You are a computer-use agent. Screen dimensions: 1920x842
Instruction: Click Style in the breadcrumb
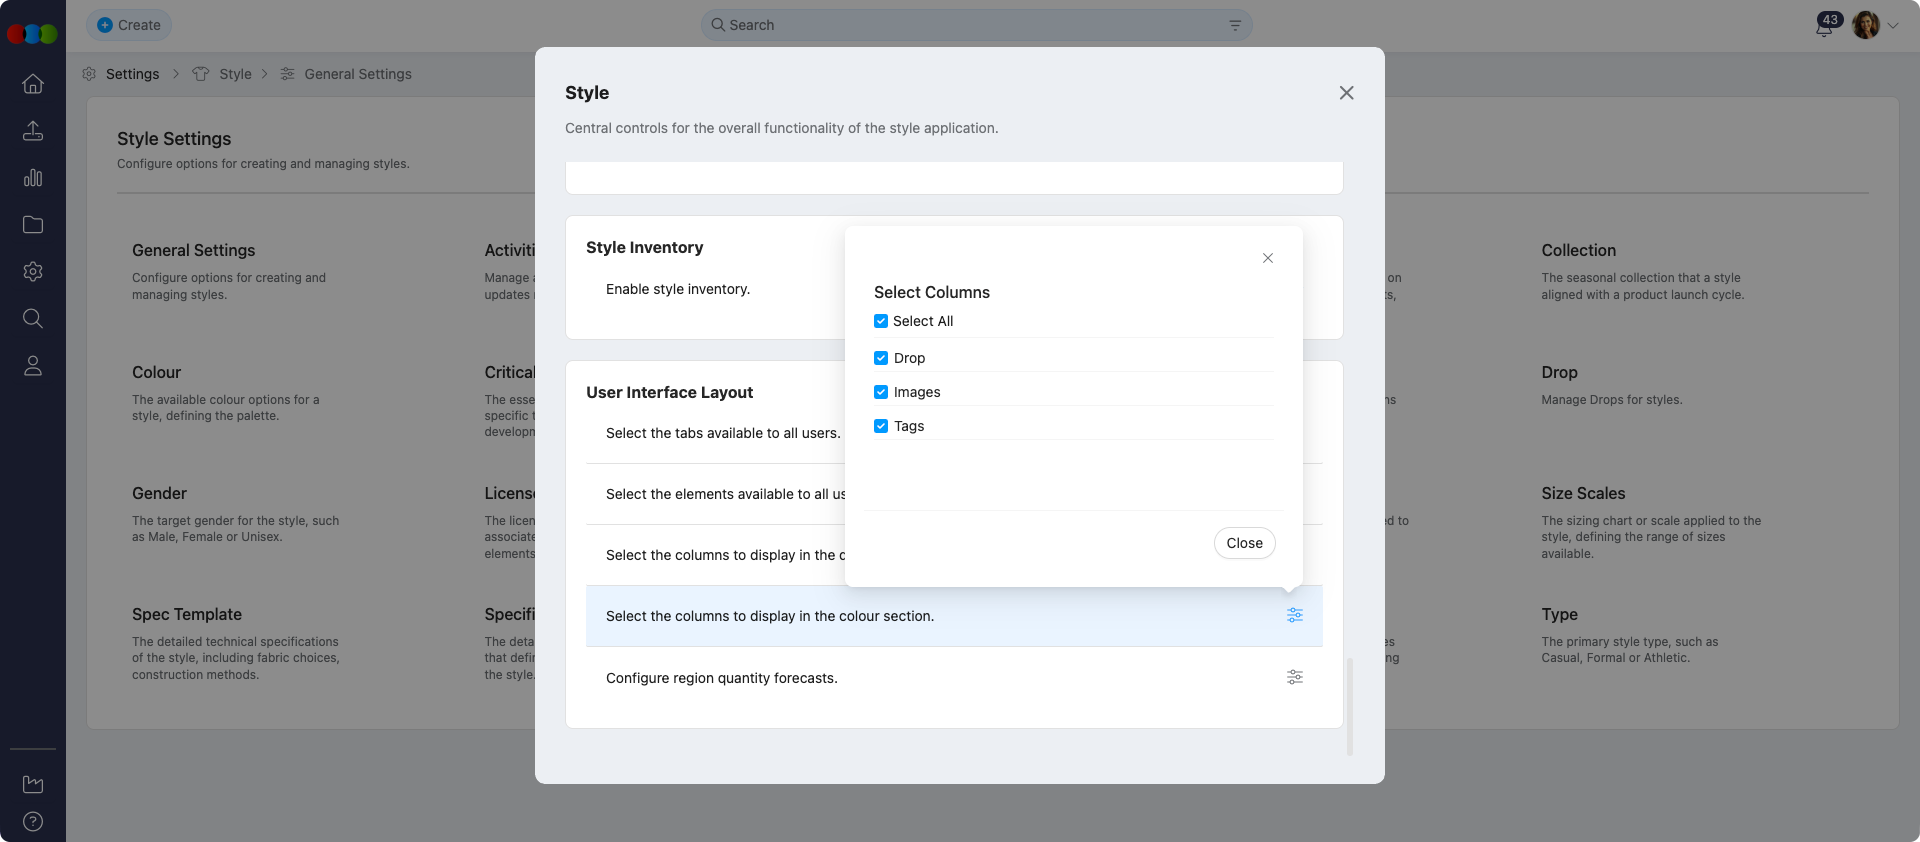235,74
